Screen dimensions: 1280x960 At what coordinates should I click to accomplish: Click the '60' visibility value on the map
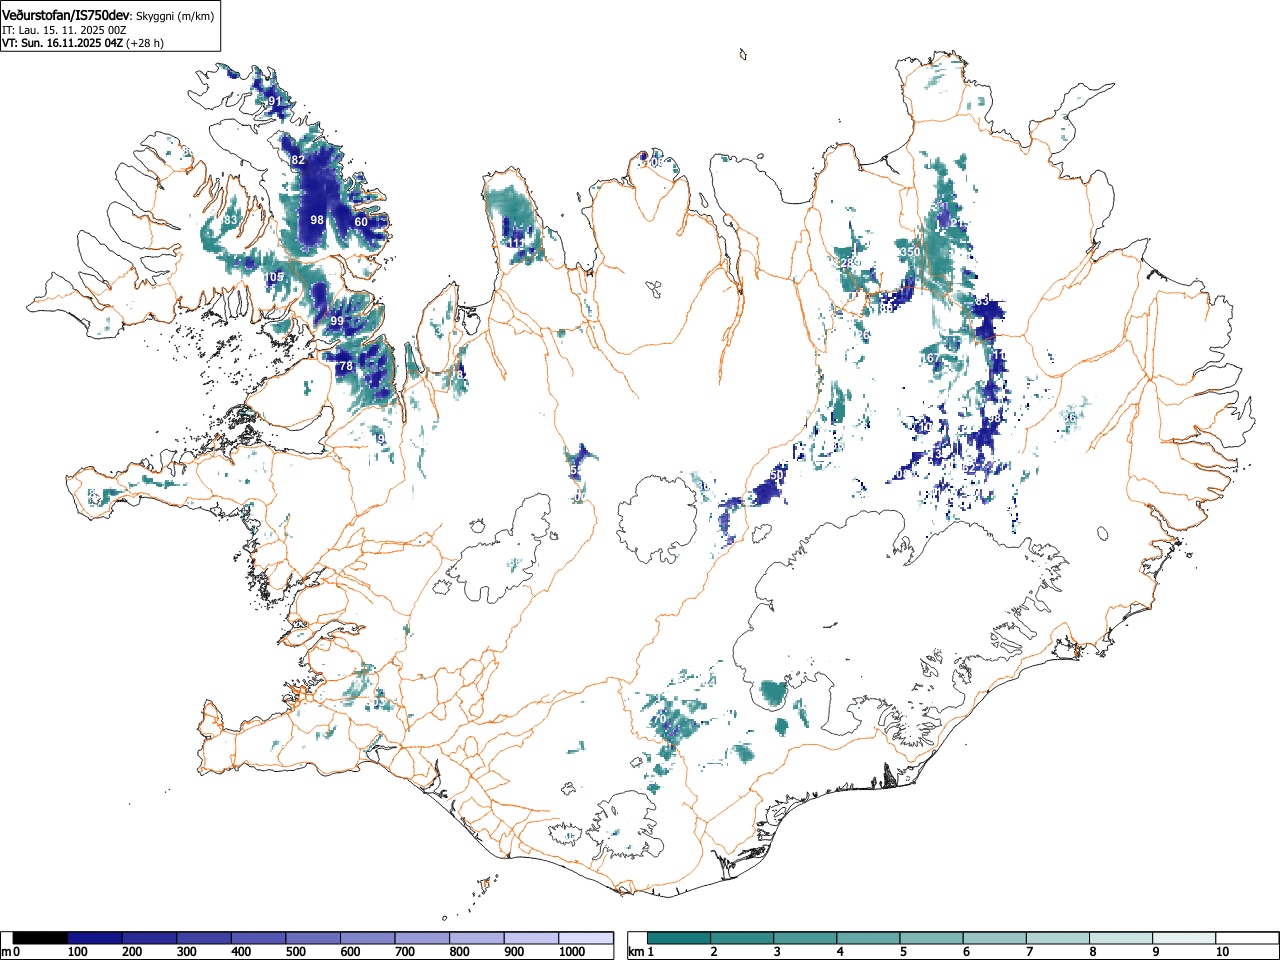[361, 222]
